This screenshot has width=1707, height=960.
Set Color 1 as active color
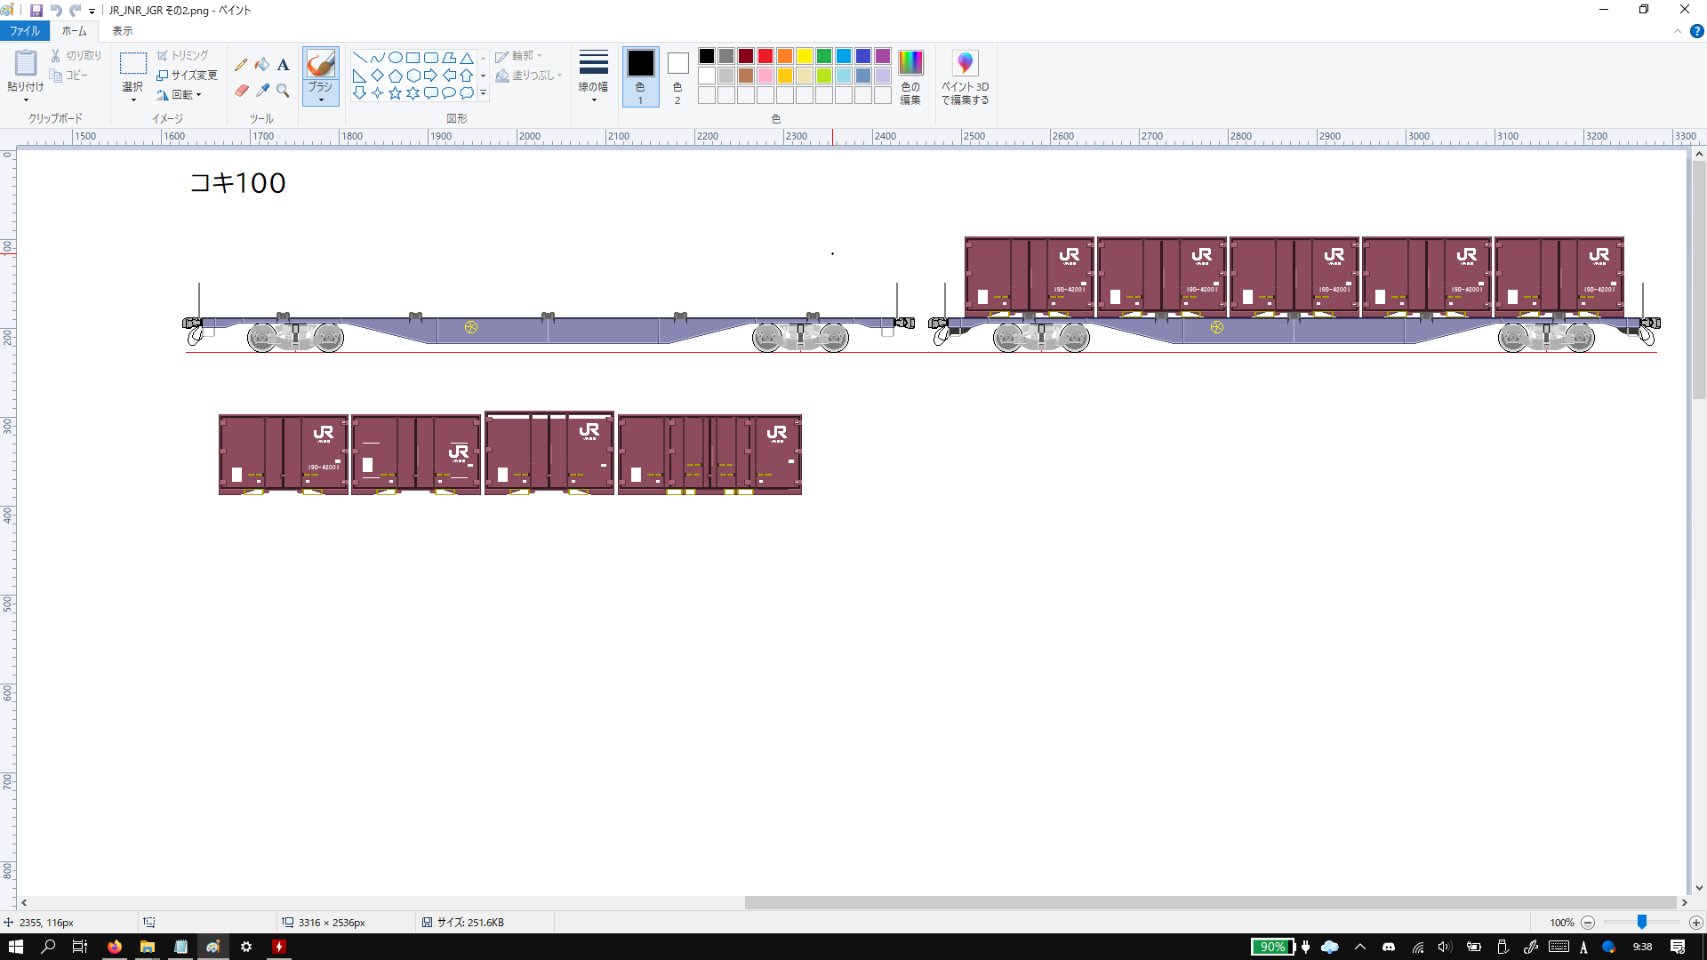coord(640,76)
